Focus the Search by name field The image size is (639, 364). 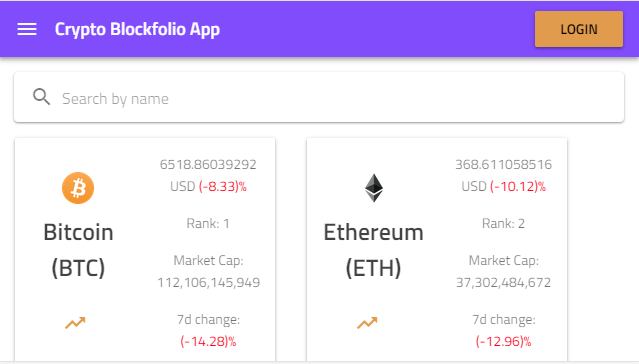tap(319, 97)
